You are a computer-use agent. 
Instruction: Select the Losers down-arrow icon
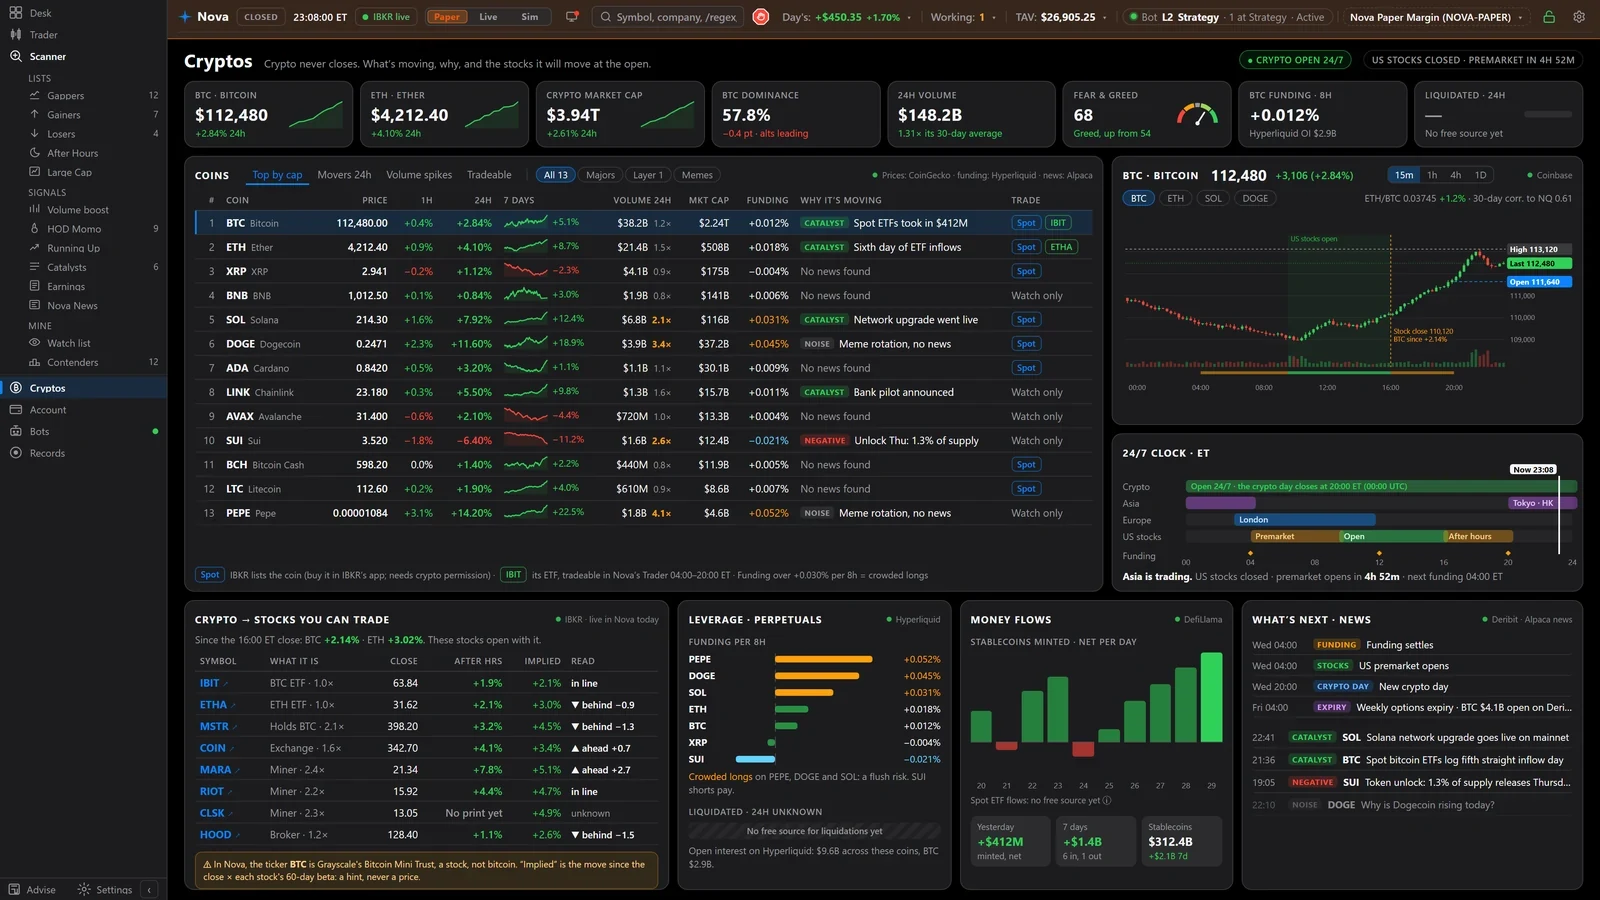pyautogui.click(x=35, y=133)
